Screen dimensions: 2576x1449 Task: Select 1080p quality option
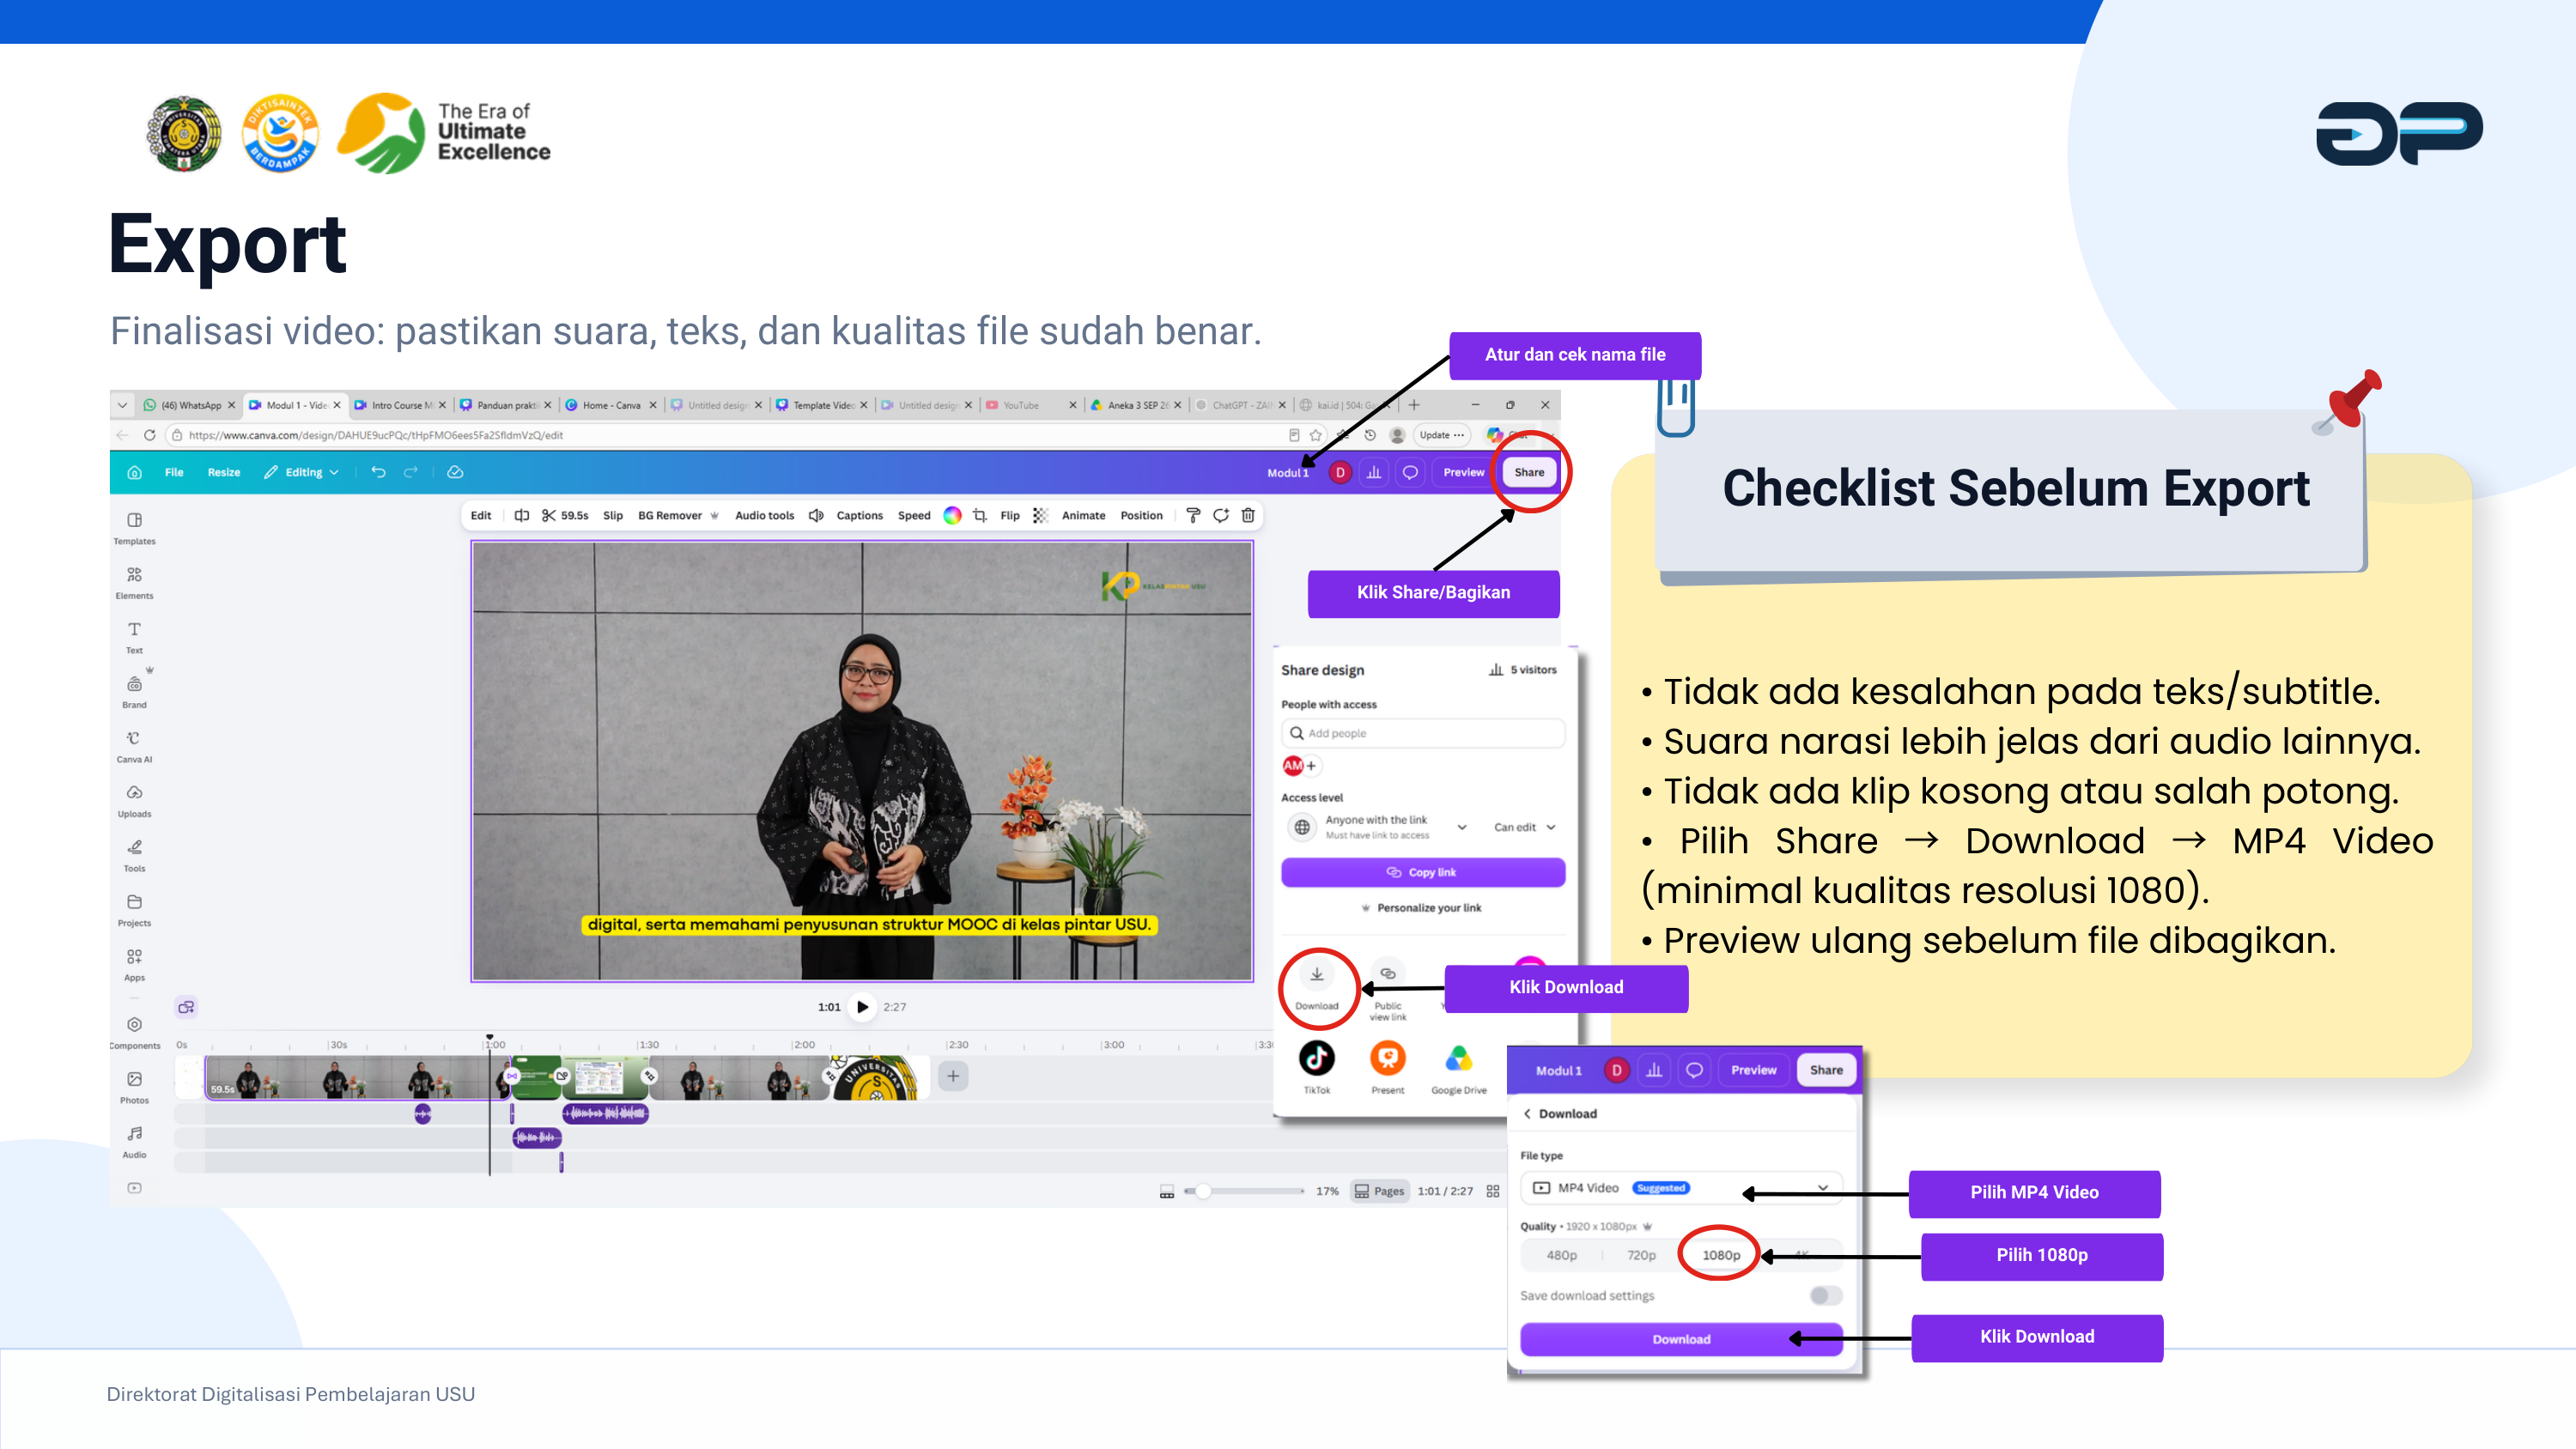(x=1721, y=1256)
